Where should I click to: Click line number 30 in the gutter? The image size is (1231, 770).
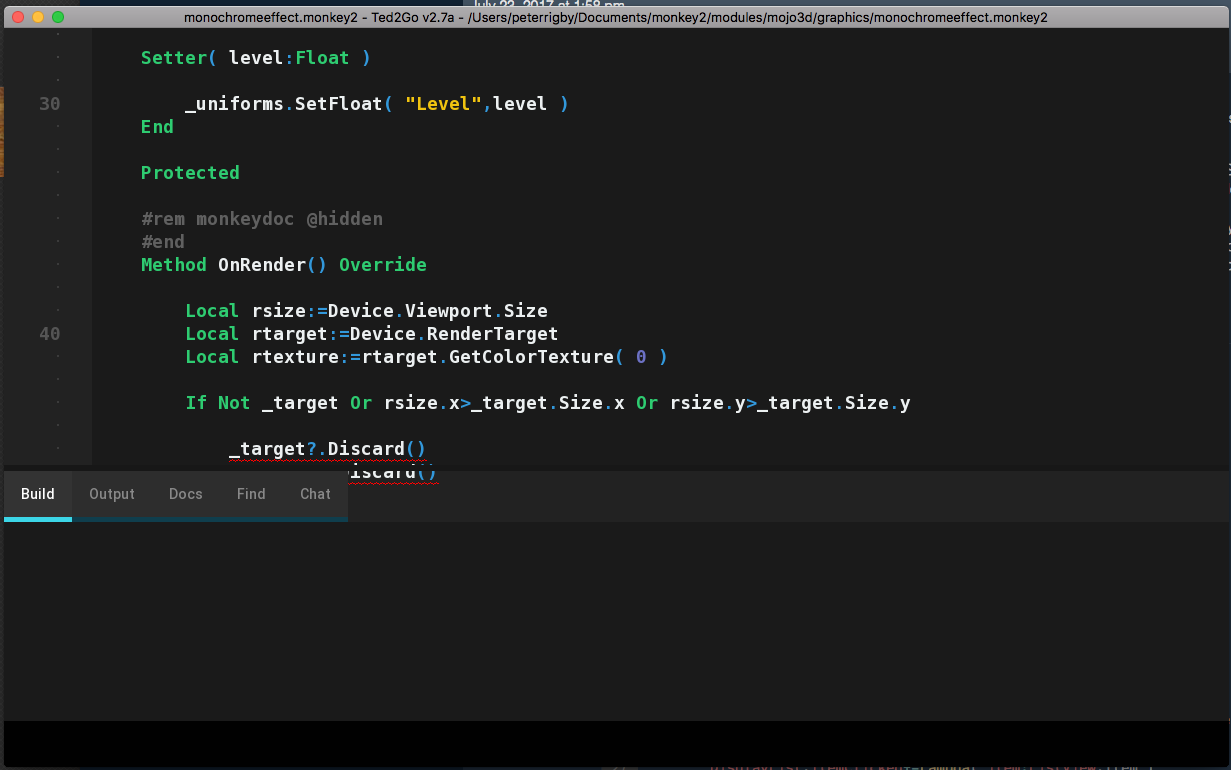pyautogui.click(x=49, y=104)
